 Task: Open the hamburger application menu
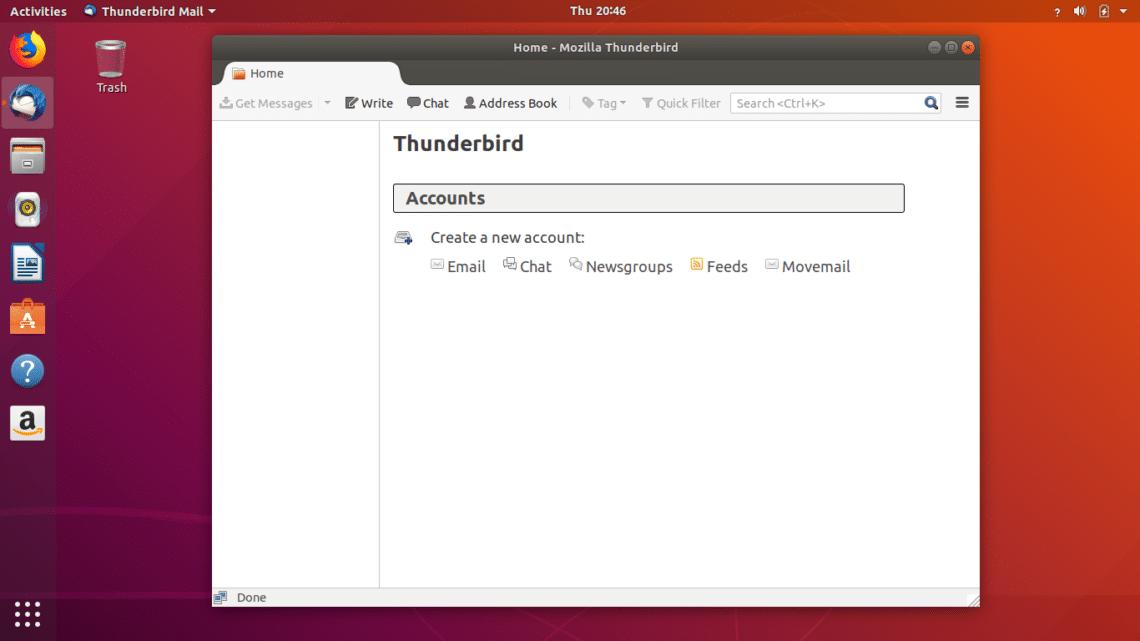pos(962,103)
